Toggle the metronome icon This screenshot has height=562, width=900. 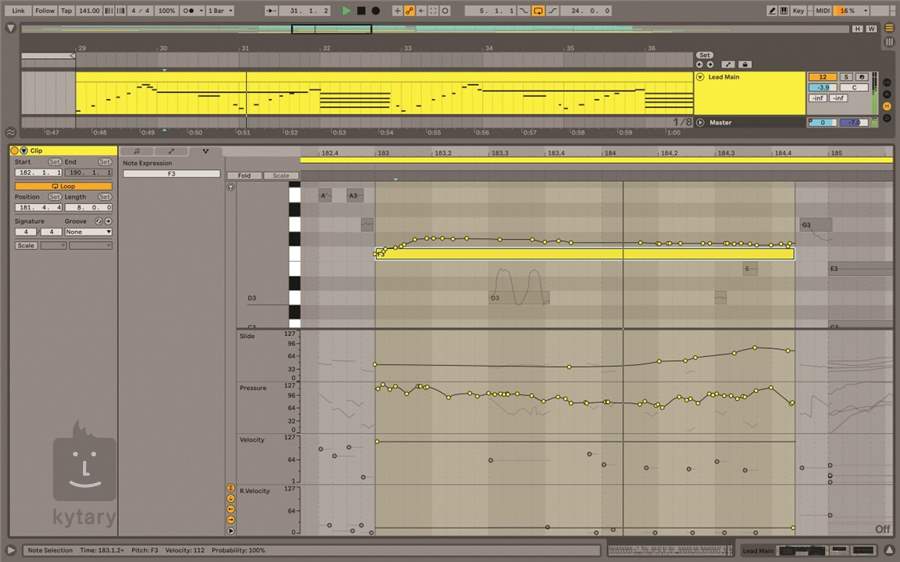189,10
